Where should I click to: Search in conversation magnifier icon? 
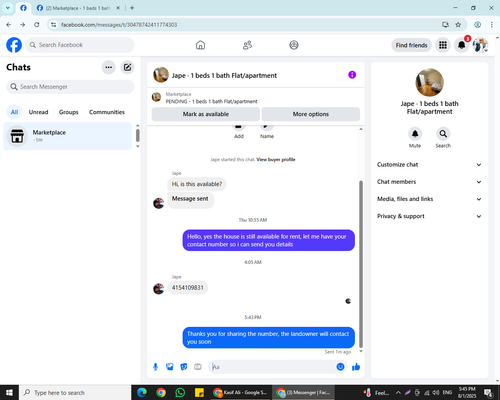[443, 134]
